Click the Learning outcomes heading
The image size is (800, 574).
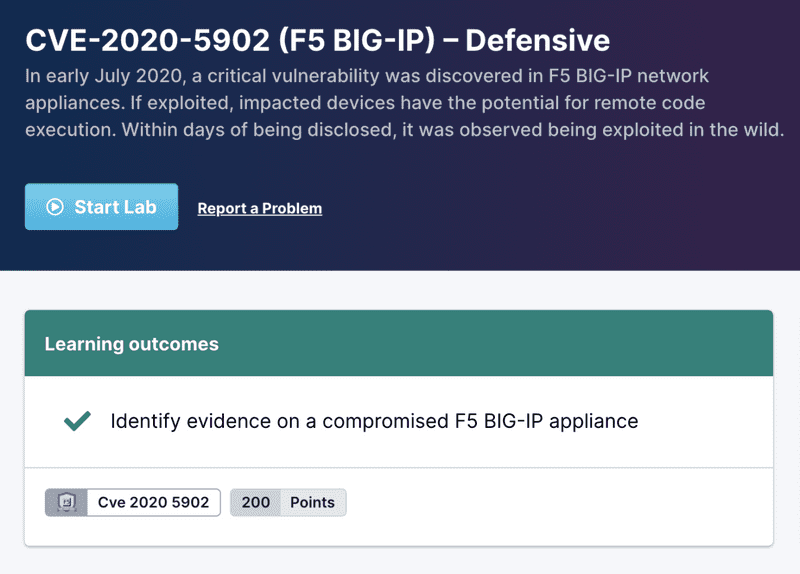[131, 344]
